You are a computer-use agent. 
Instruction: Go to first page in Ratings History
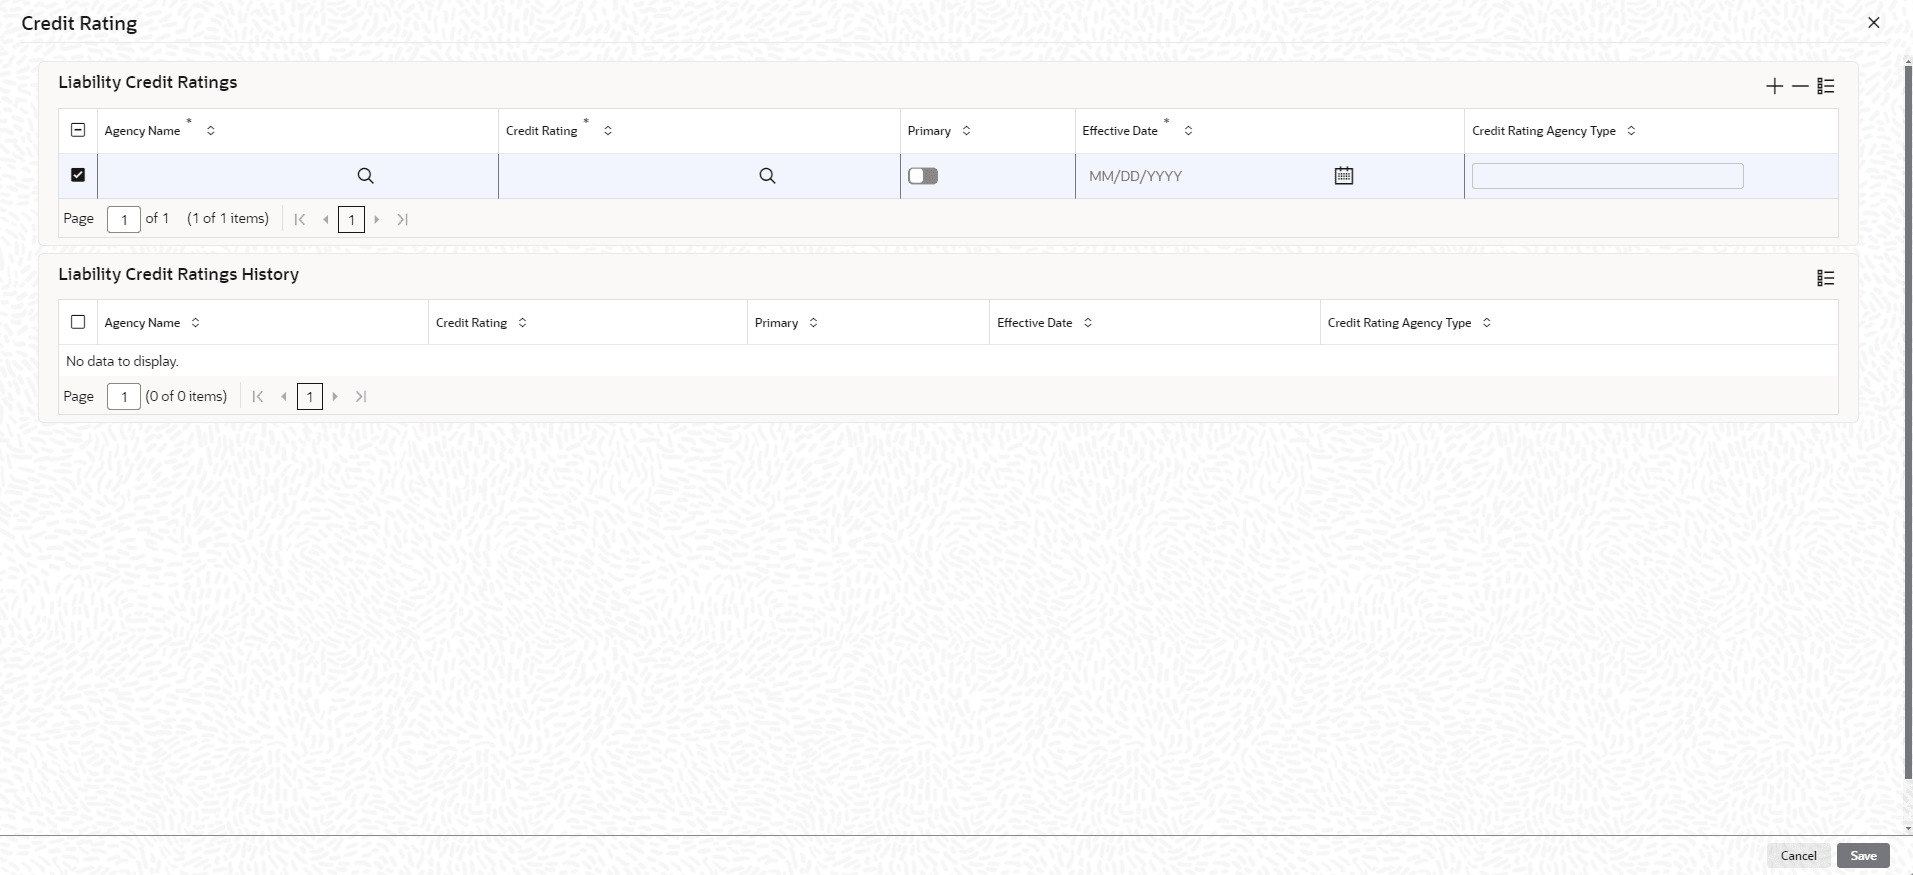pyautogui.click(x=258, y=397)
